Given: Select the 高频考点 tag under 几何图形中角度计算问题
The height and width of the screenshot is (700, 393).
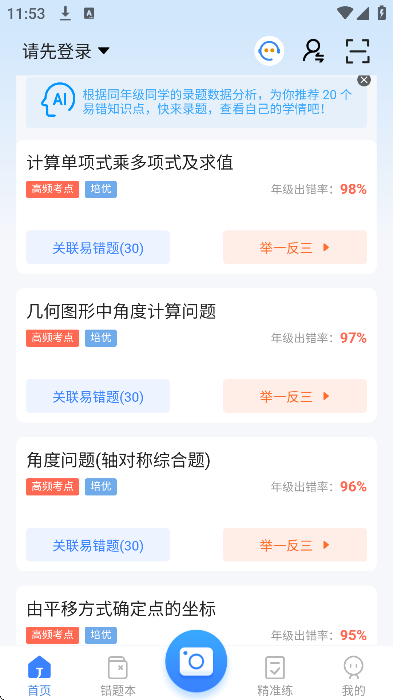Looking at the screenshot, I should click(x=52, y=338).
